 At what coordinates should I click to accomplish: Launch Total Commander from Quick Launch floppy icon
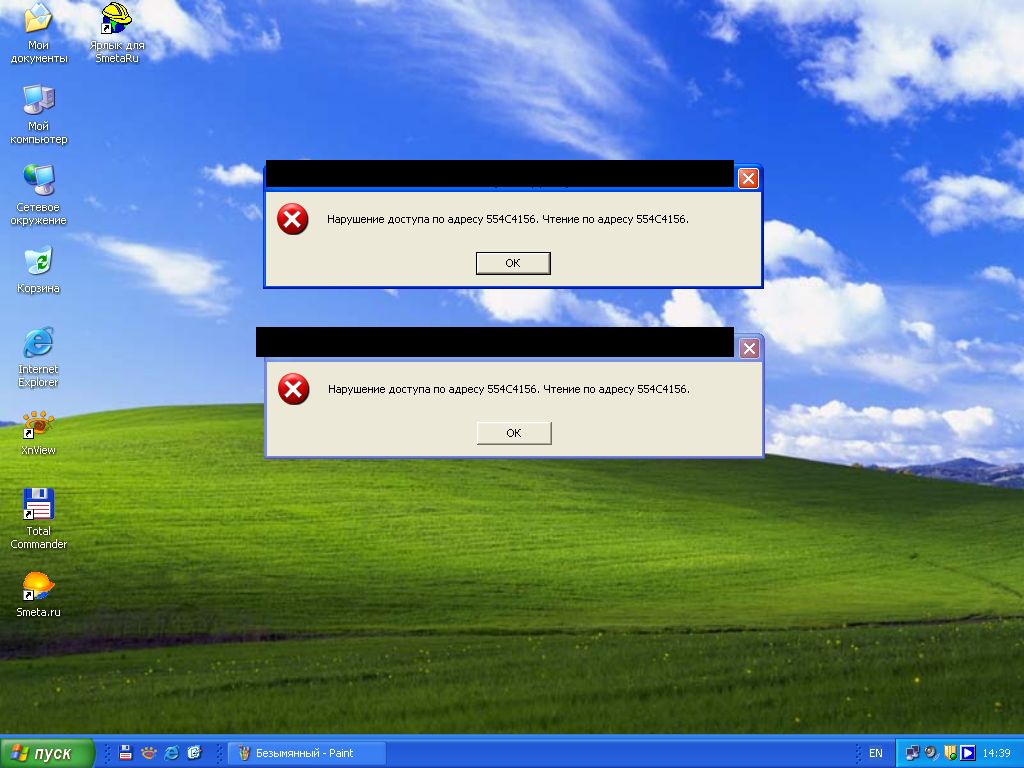click(126, 753)
